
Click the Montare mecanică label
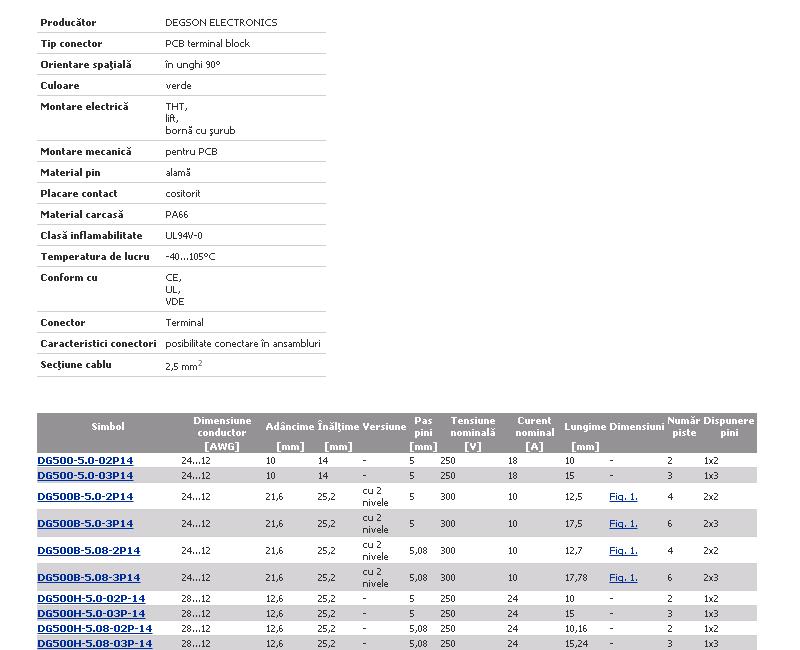point(86,152)
